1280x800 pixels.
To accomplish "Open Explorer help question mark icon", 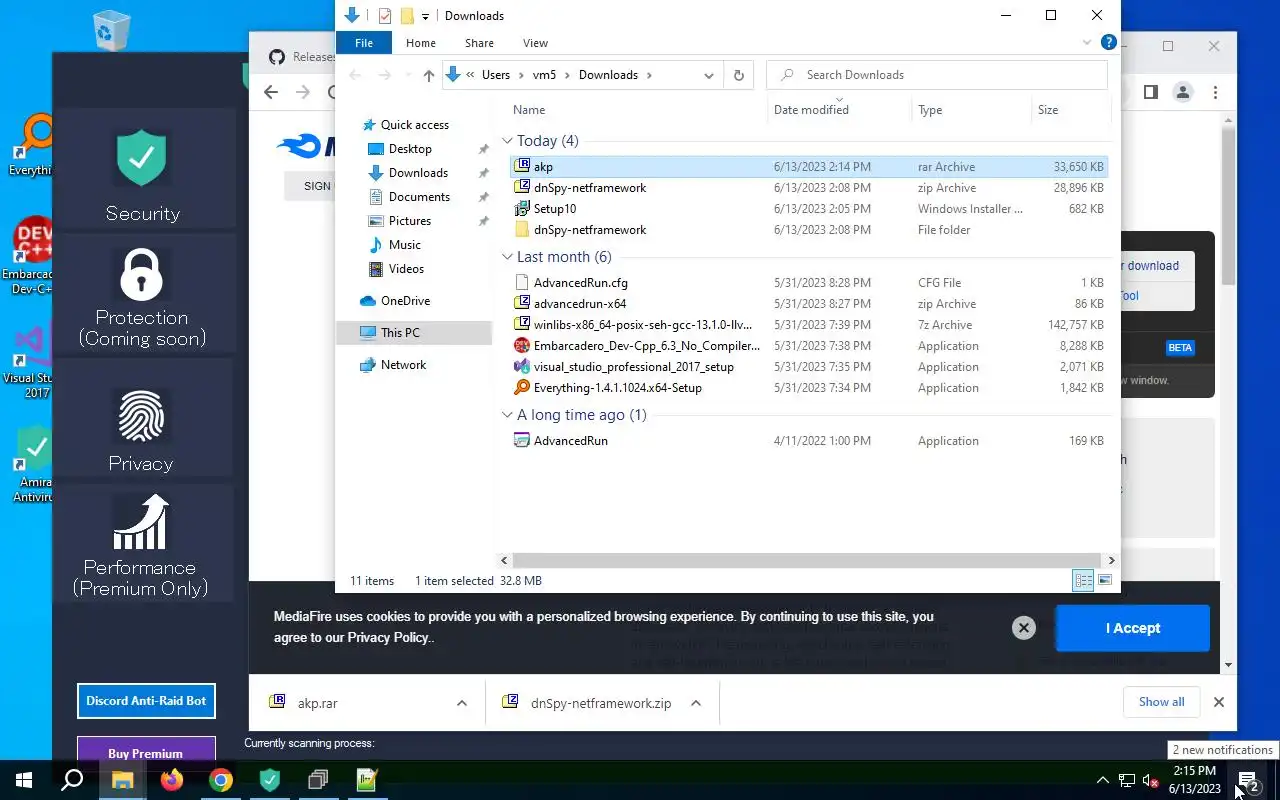I will pyautogui.click(x=1108, y=43).
